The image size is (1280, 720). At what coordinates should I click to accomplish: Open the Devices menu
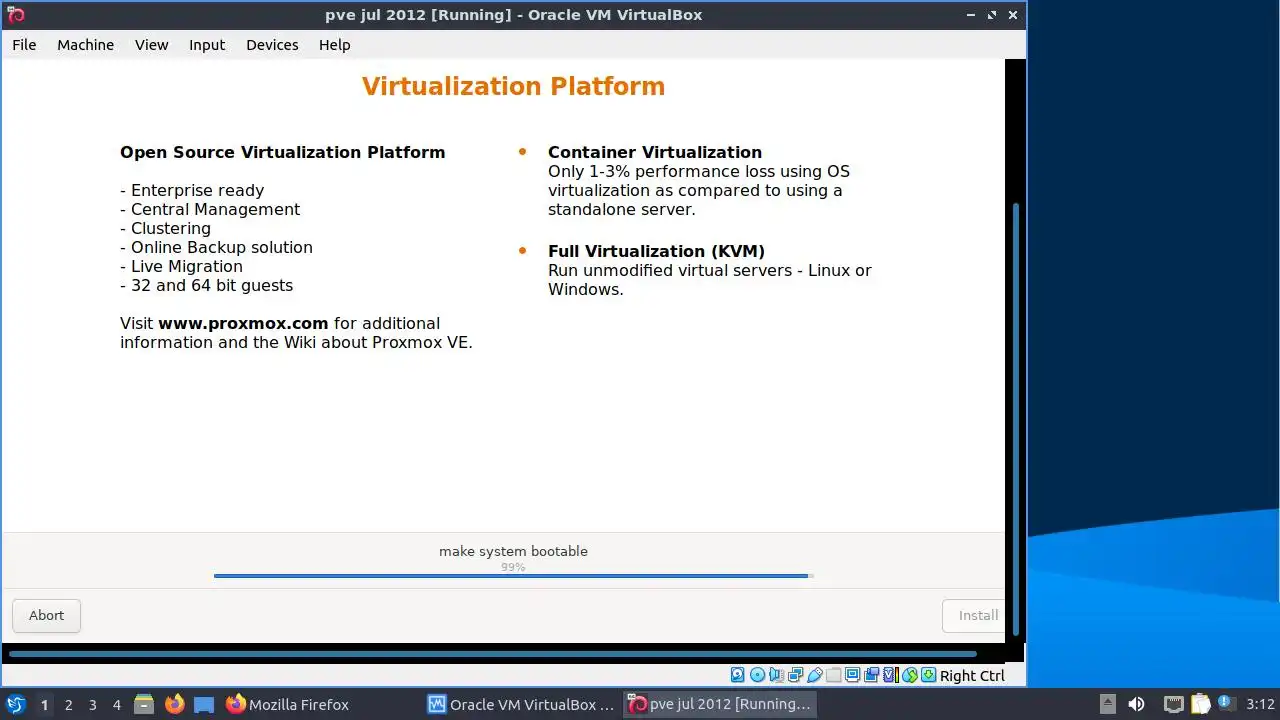click(272, 45)
